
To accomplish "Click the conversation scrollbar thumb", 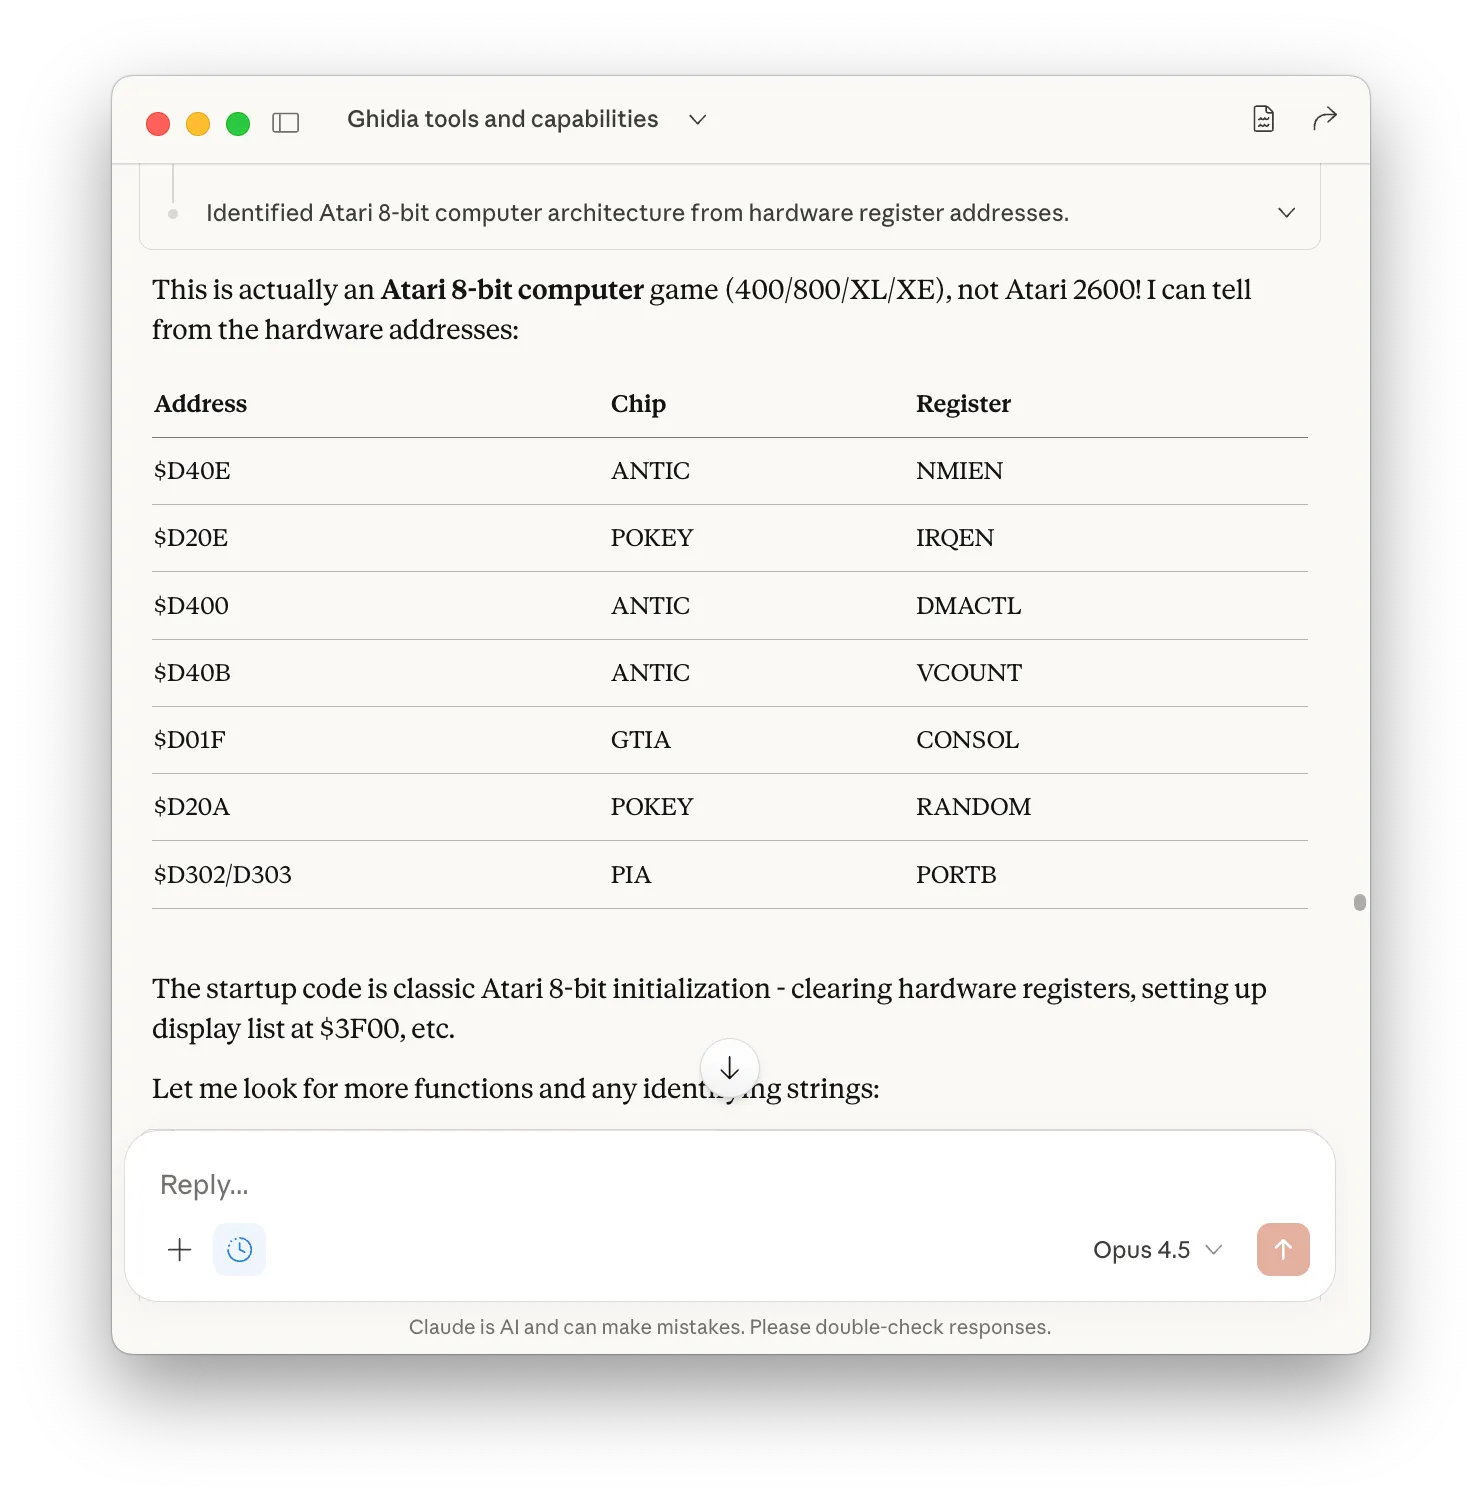I will (1359, 902).
